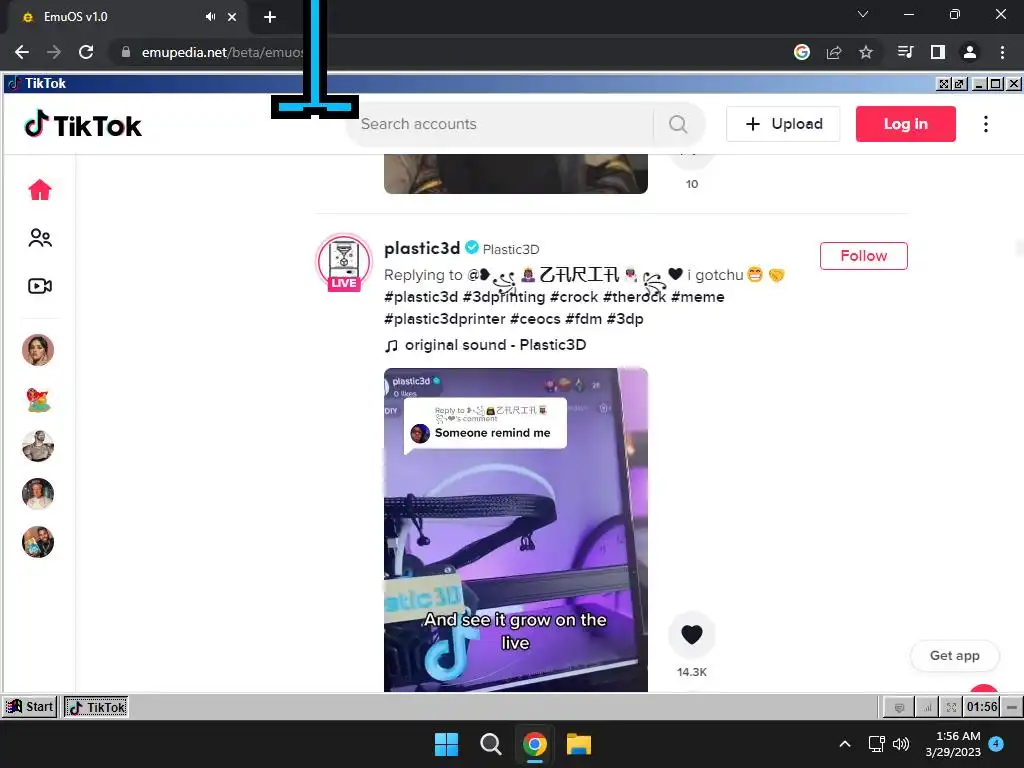
Task: Toggle fullscreen in the TikTok window title bar
Action: [943, 84]
